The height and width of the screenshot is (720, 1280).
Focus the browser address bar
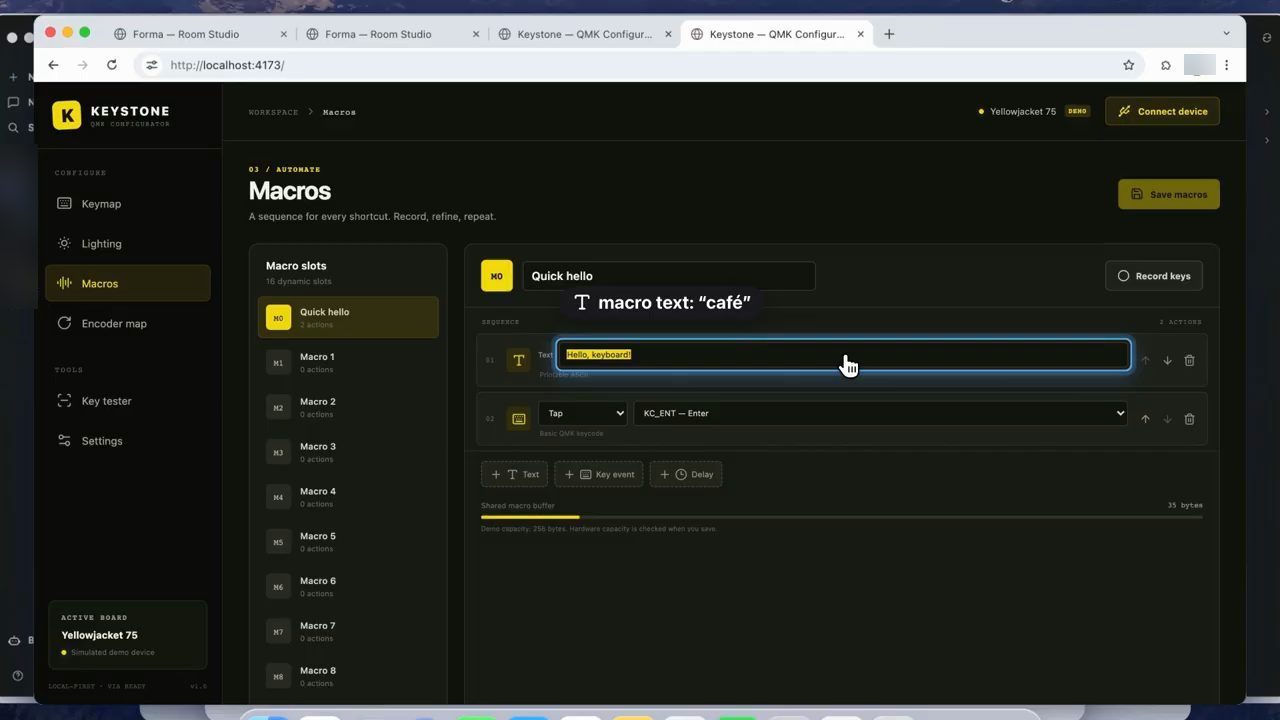point(640,65)
